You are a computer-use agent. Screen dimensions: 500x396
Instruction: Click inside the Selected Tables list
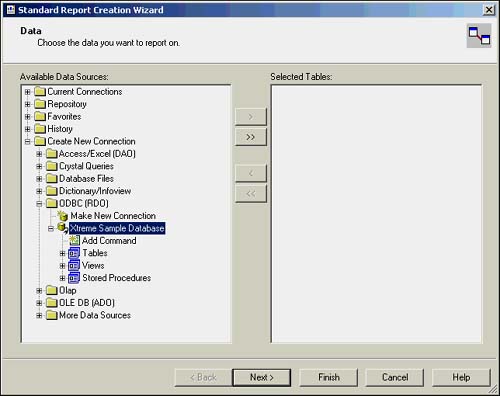click(376, 214)
